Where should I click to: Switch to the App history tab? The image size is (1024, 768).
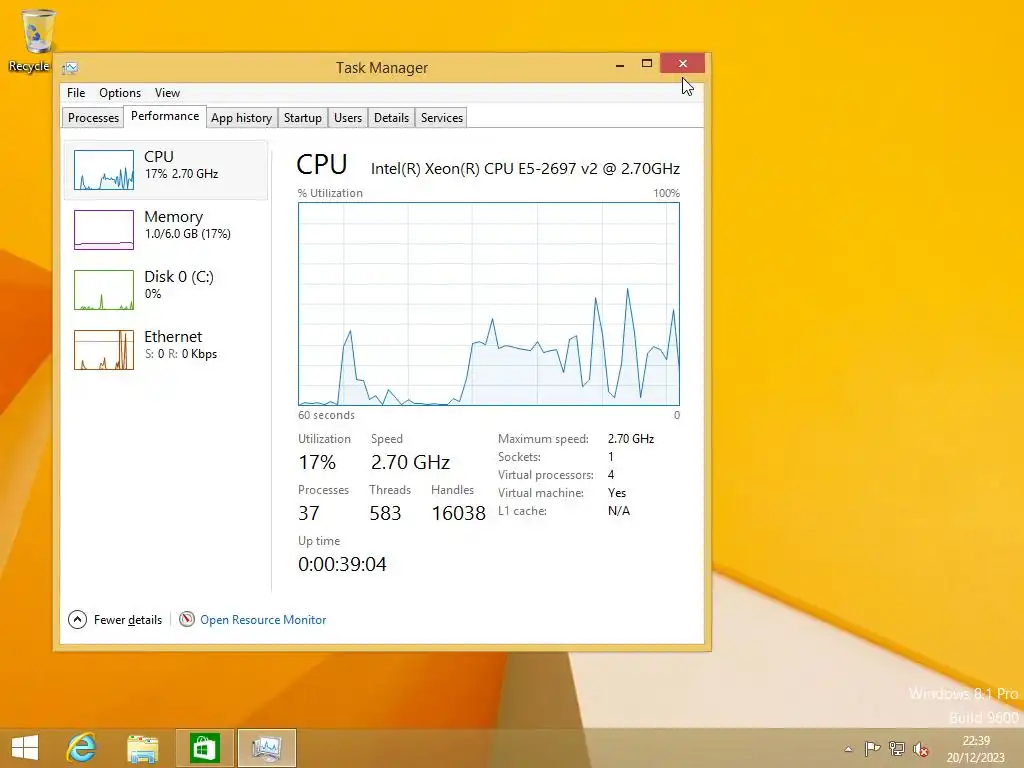tap(241, 118)
